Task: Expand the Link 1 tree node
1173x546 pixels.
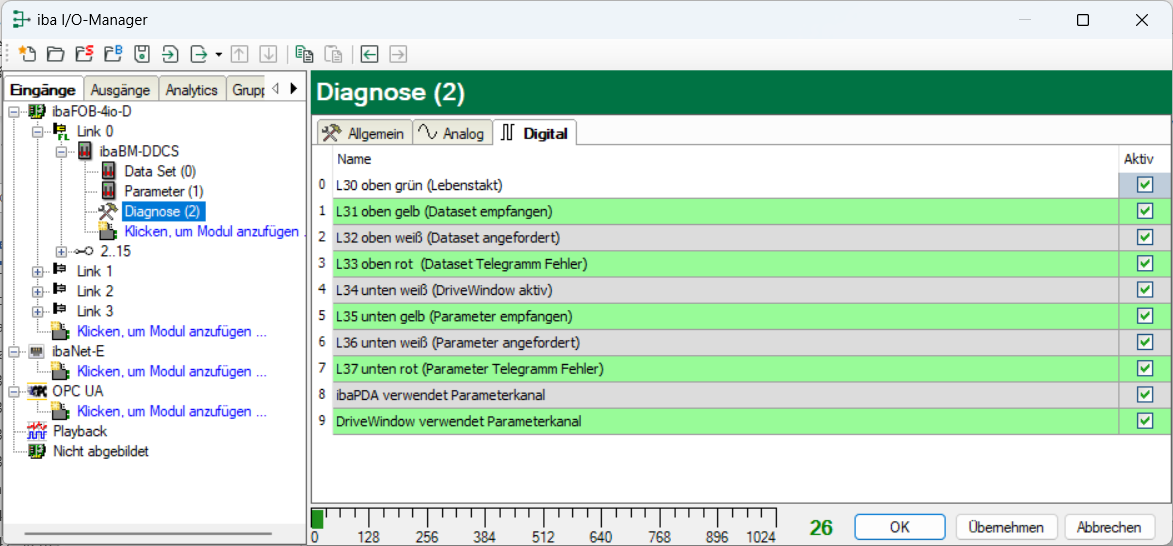Action: point(37,271)
